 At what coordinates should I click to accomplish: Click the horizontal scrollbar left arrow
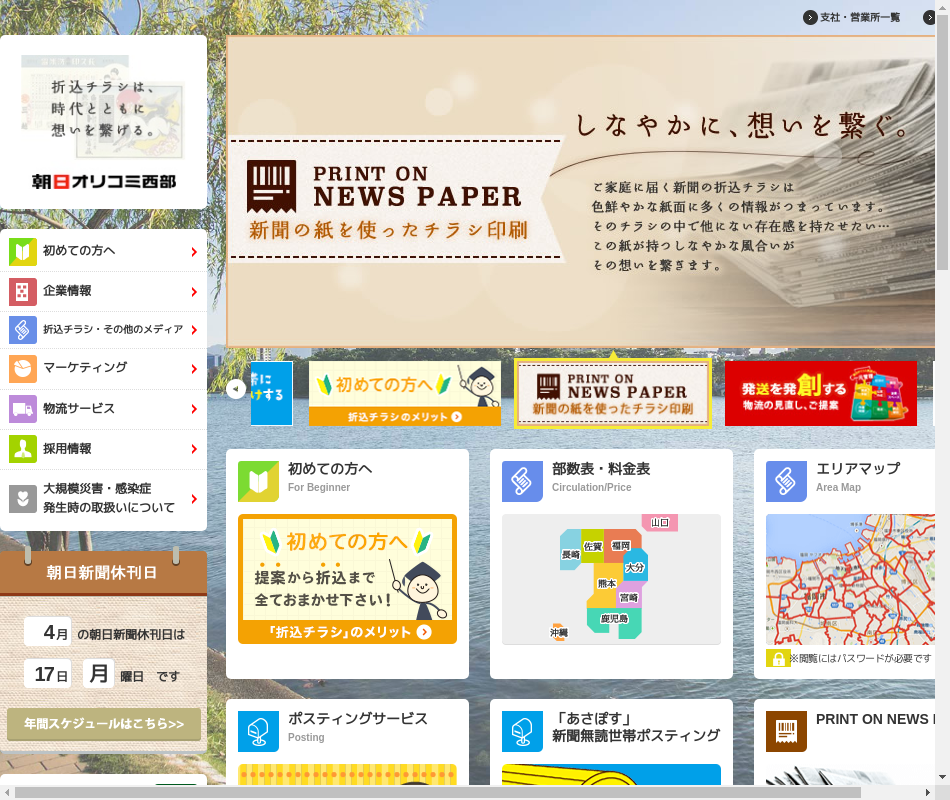coord(7,793)
